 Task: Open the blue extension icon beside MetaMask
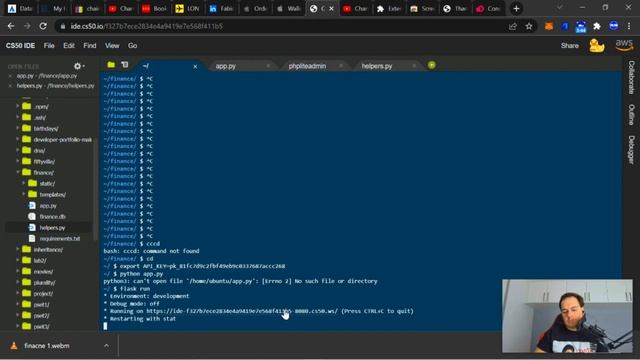point(565,26)
